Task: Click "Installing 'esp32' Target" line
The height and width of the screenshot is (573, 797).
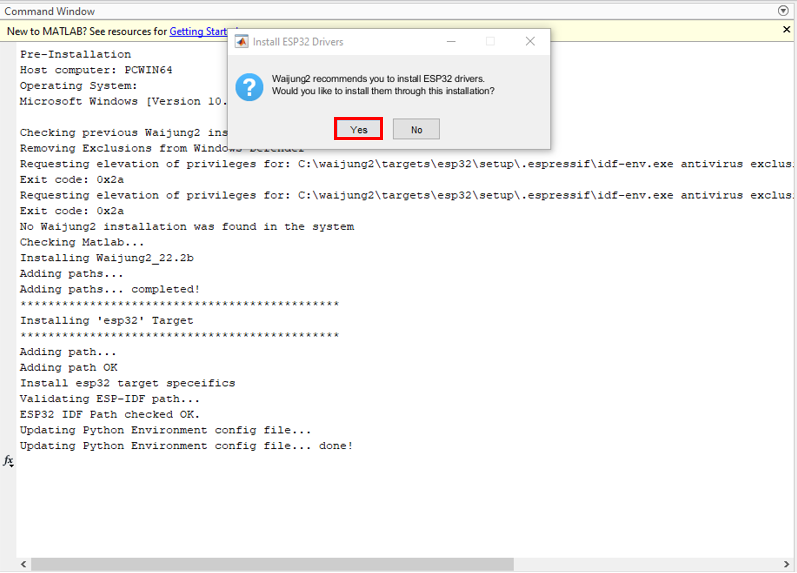Action: [x=107, y=321]
